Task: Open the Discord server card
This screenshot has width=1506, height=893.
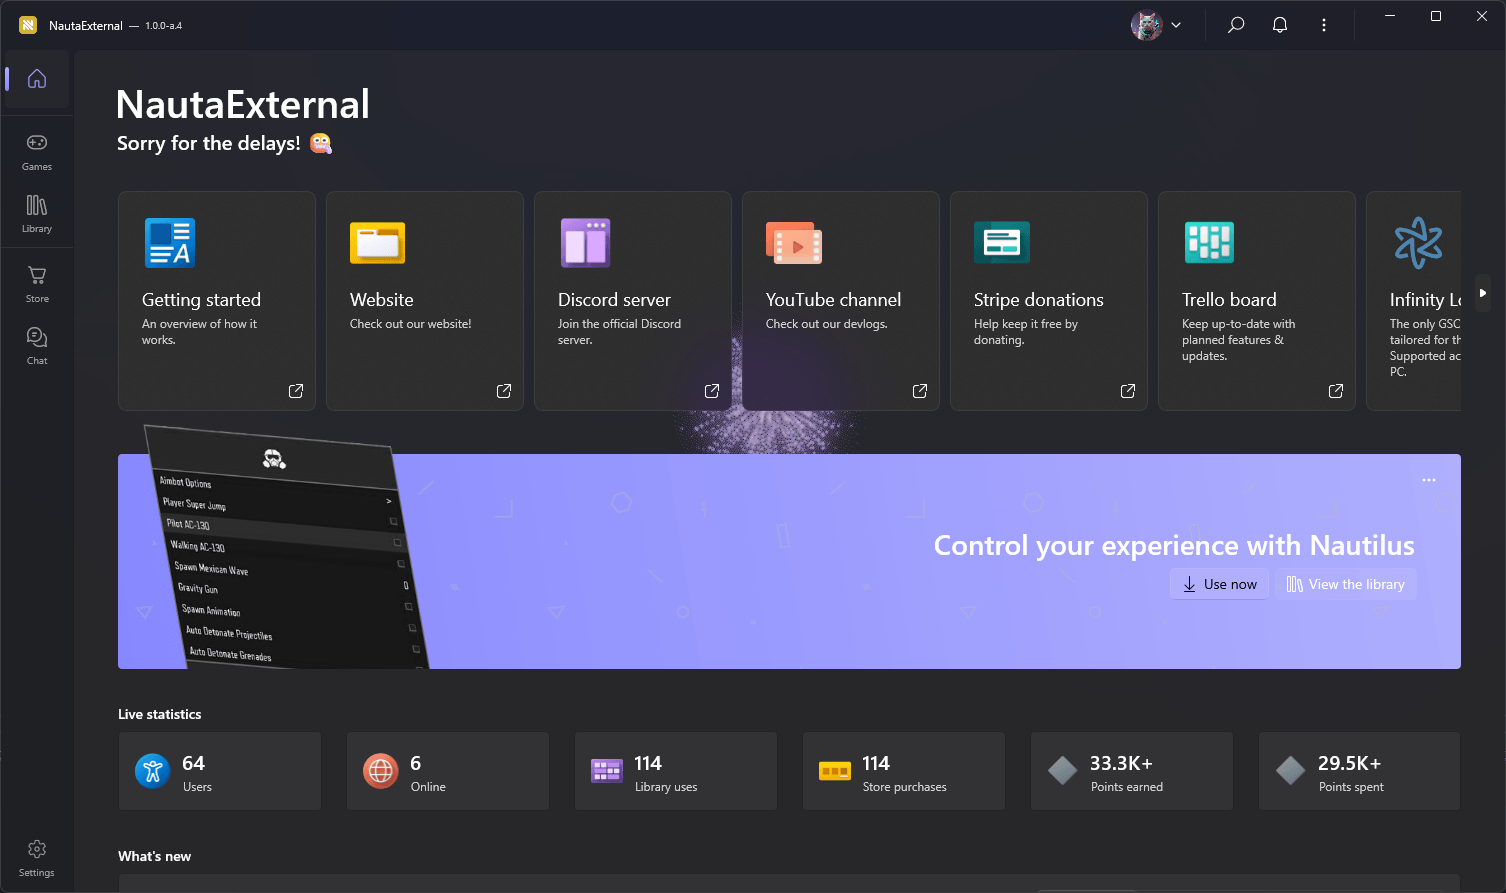Action: 633,301
